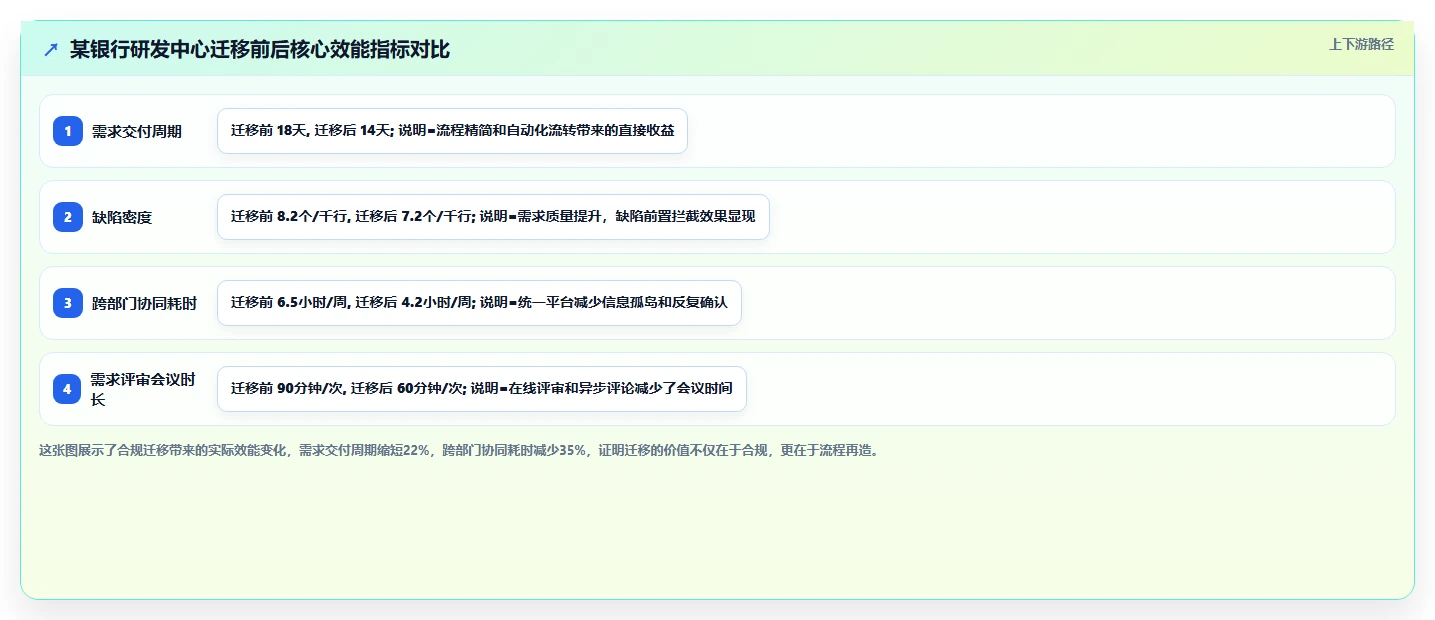Screen dimensions: 1435x620
Task: Click the title 某银行研发中心迁移前后核心效能指标对比
Action: point(260,50)
